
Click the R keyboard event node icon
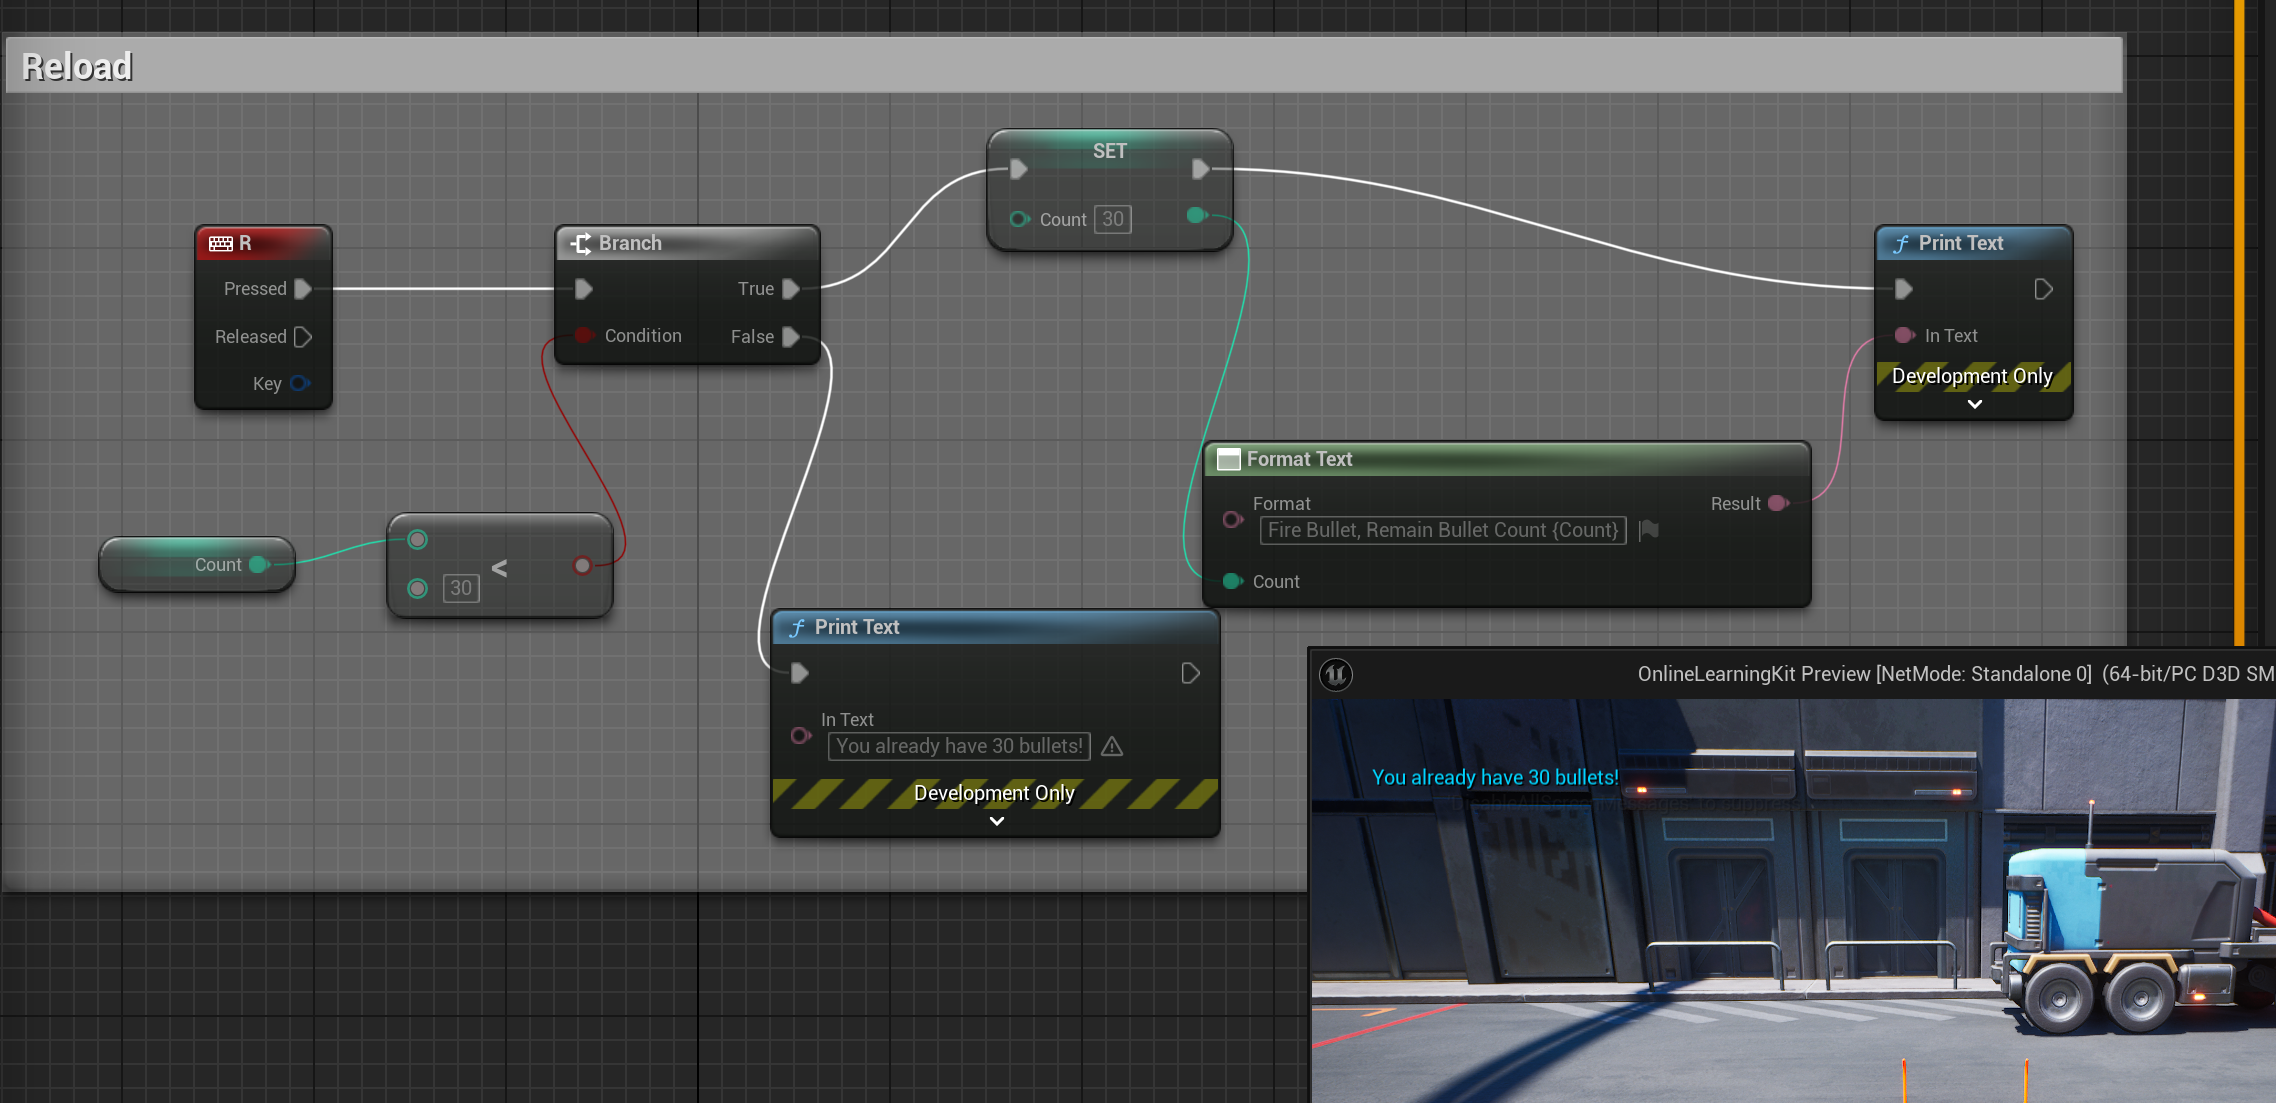[220, 243]
